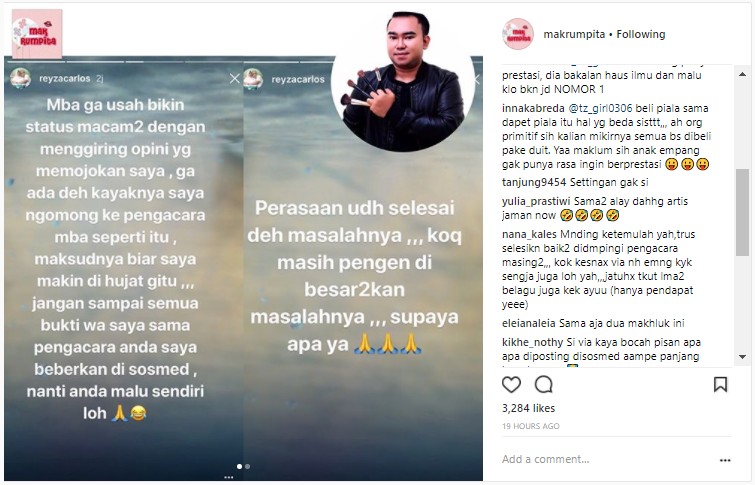Open innakabreda commenter profile
The image size is (755, 485).
click(x=533, y=108)
